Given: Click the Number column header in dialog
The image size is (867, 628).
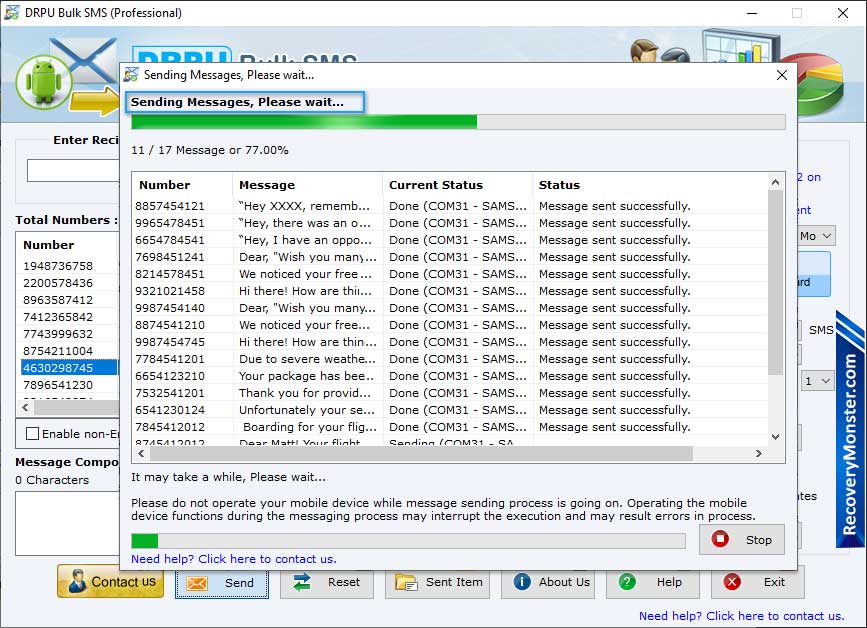Looking at the screenshot, I should (x=182, y=185).
